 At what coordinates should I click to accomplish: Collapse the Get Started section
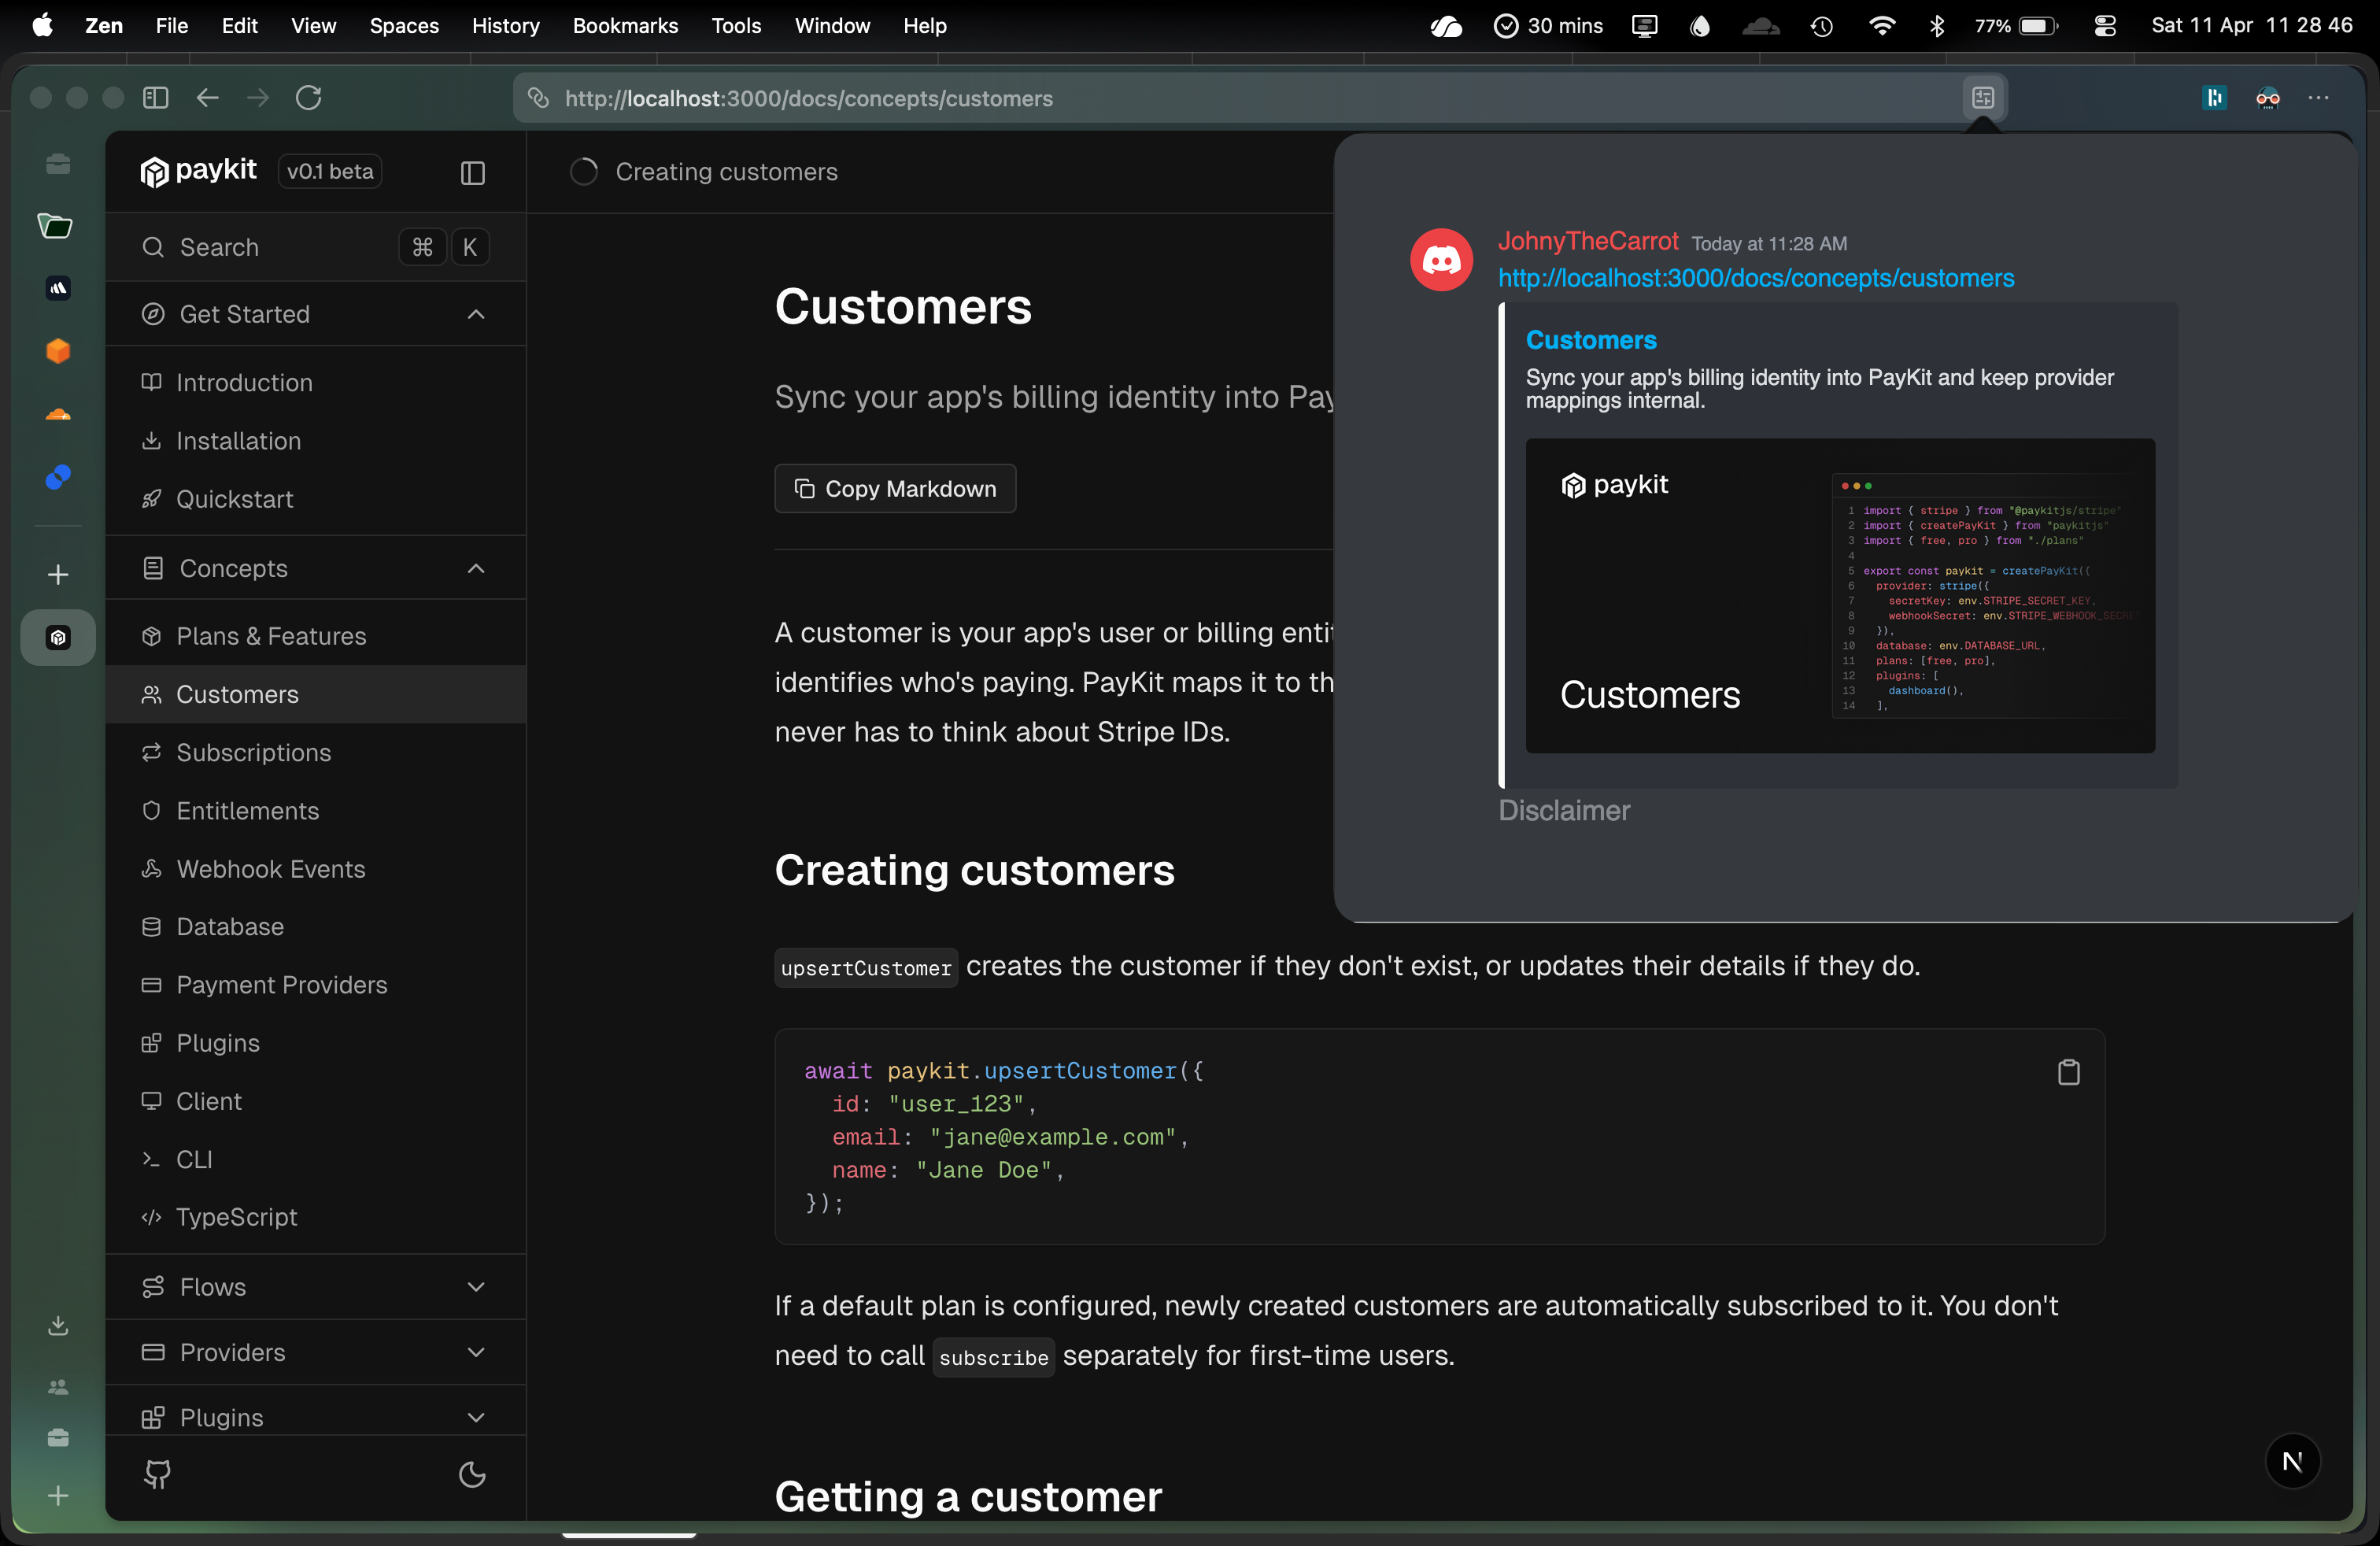[476, 314]
